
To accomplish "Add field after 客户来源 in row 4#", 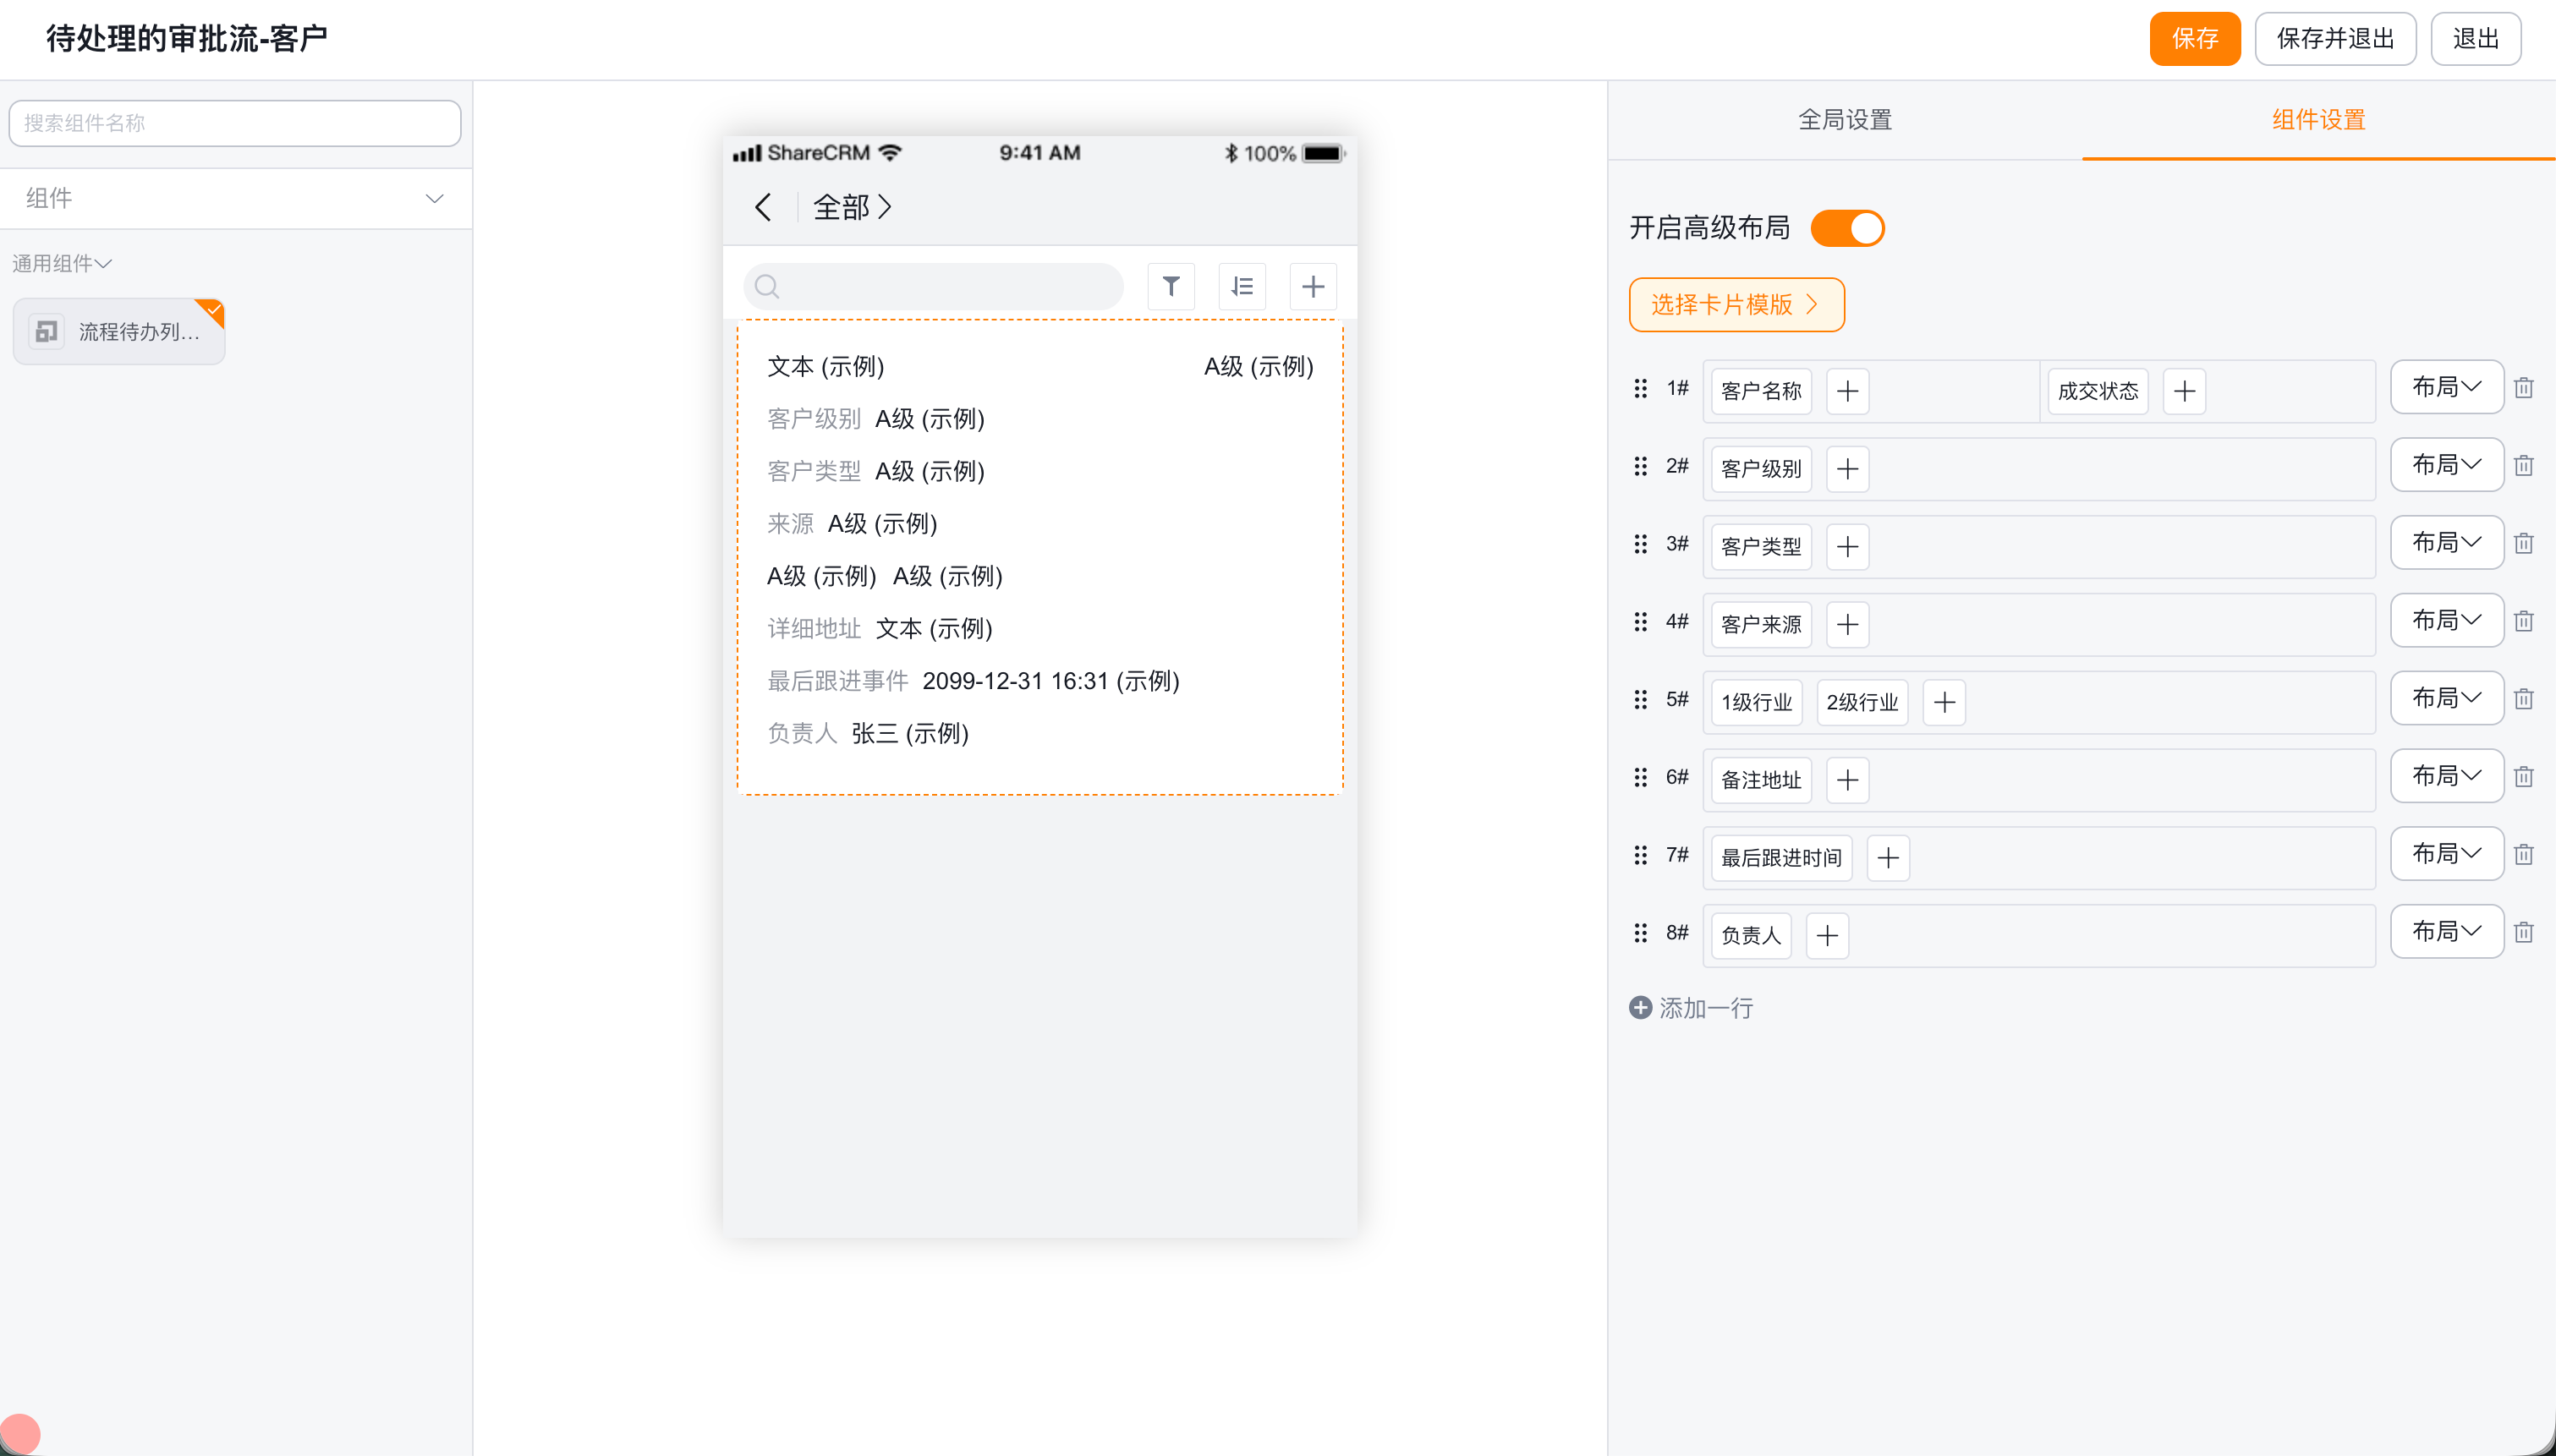I will tap(1848, 625).
